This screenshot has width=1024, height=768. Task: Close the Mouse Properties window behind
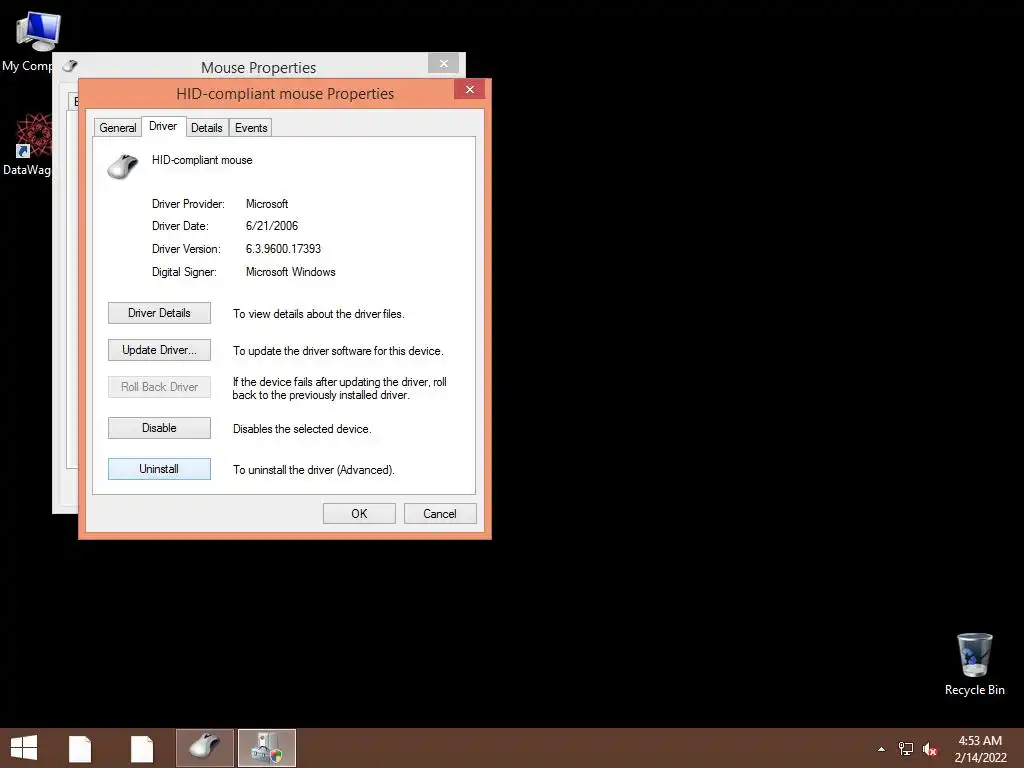[x=443, y=63]
